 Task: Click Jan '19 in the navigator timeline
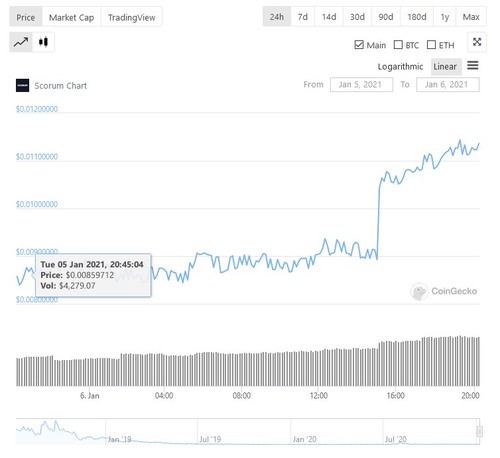coord(119,439)
